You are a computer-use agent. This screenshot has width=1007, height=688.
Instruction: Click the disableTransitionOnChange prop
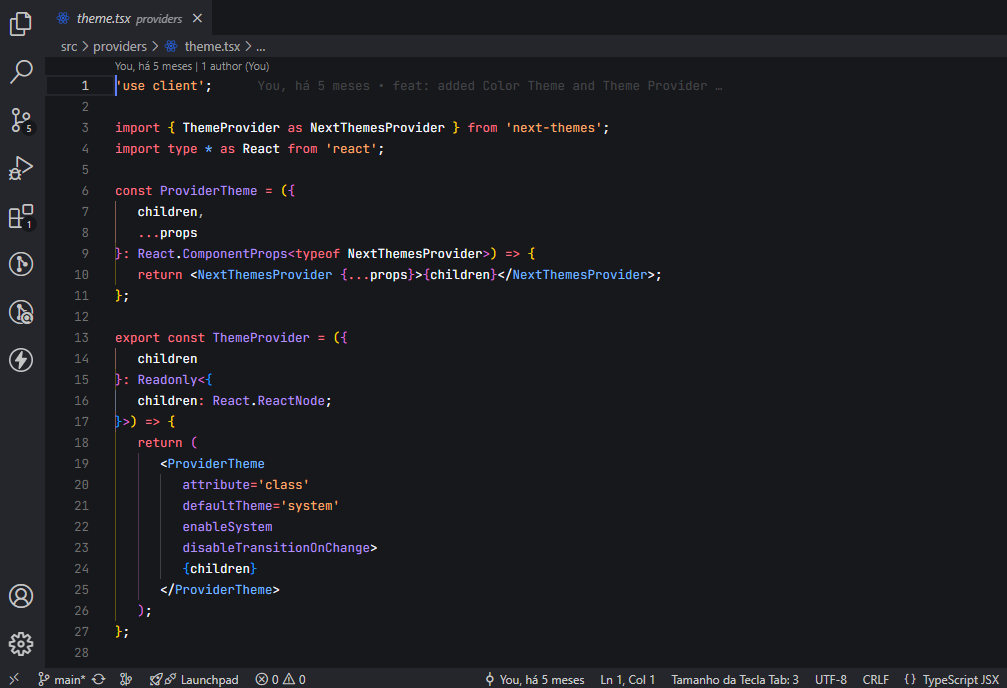point(276,548)
